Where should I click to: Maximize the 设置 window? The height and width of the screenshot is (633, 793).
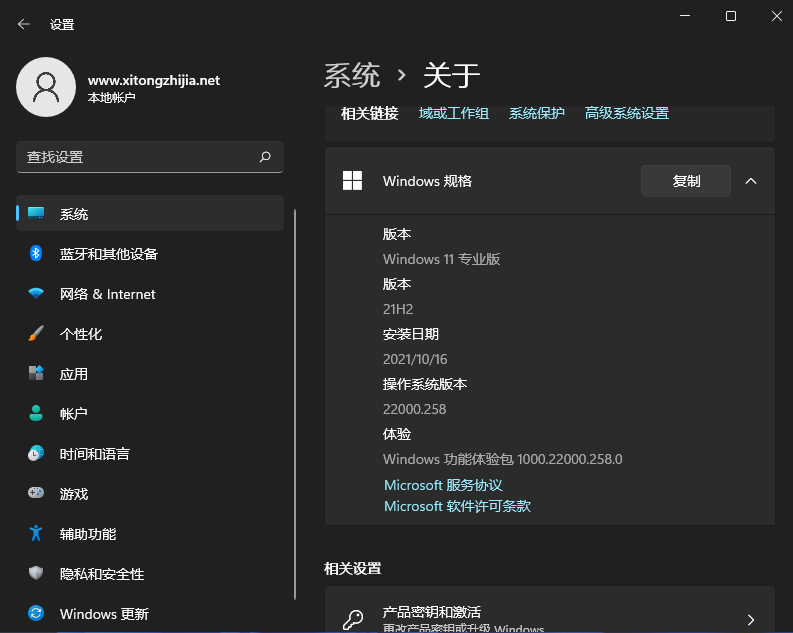click(731, 16)
